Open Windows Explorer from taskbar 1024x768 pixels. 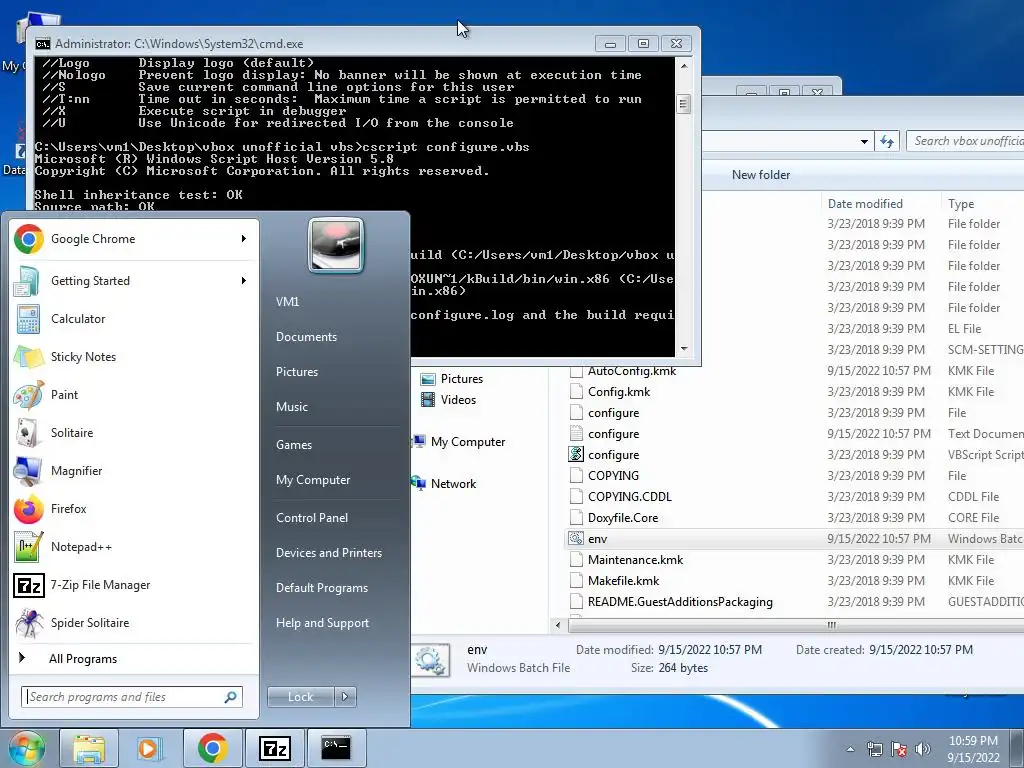[x=89, y=748]
